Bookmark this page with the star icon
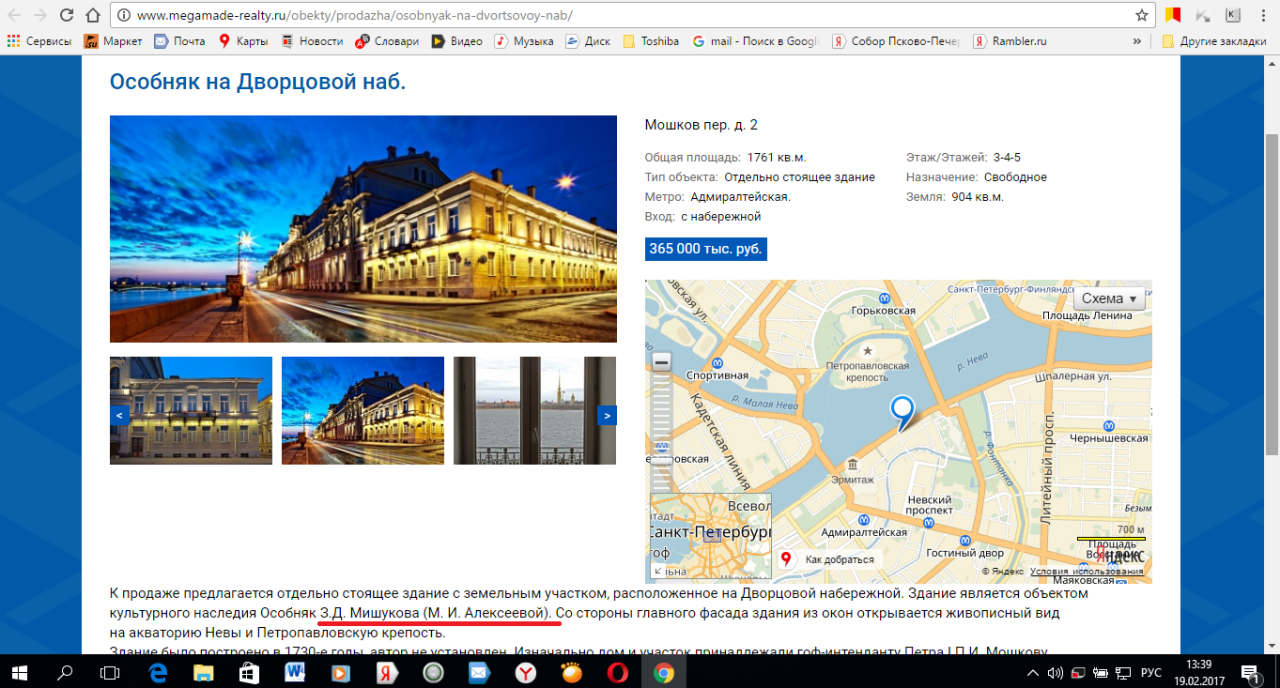Image resolution: width=1280 pixels, height=688 pixels. [1141, 16]
